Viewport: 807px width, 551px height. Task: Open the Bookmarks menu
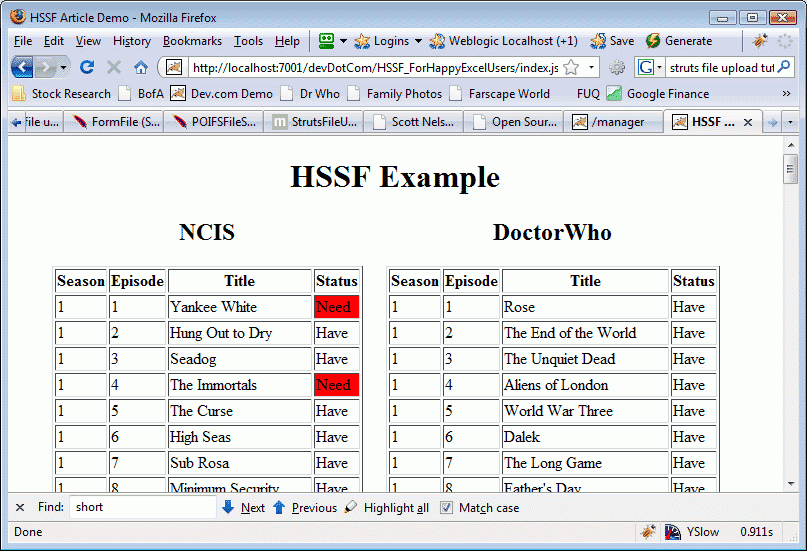[x=192, y=41]
